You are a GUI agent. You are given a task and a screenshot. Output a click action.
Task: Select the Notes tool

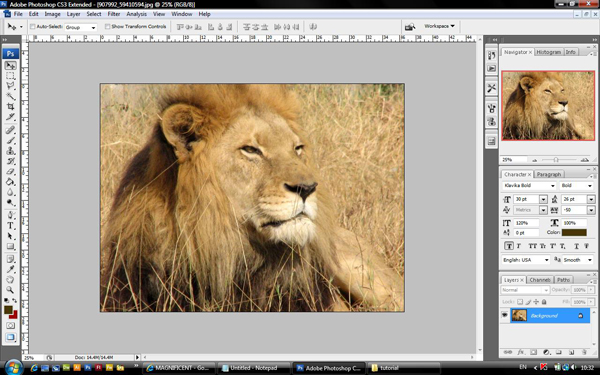click(10, 259)
